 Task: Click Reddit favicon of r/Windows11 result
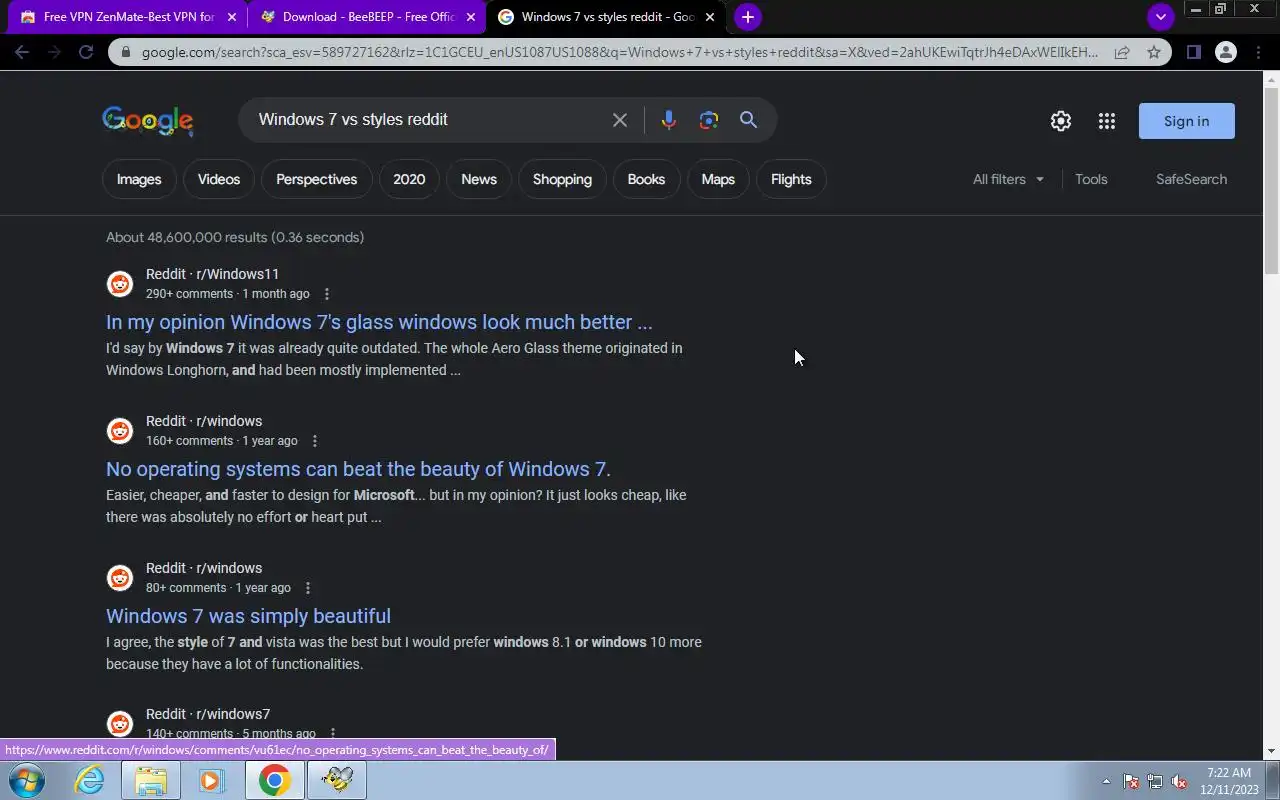click(120, 284)
